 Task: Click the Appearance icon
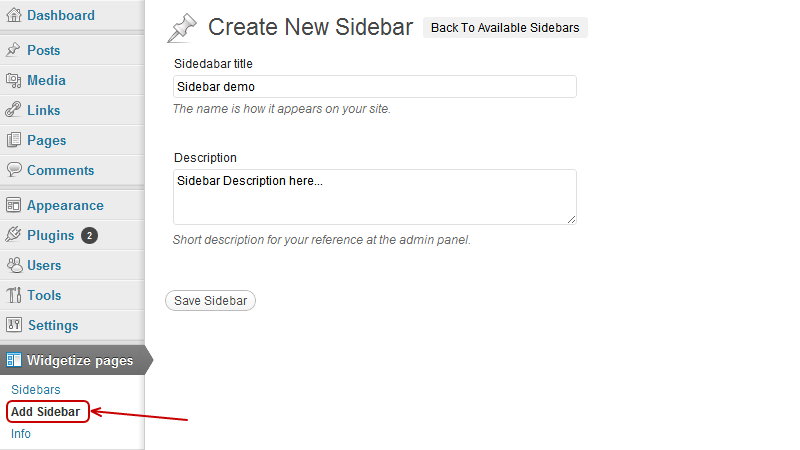(13, 205)
